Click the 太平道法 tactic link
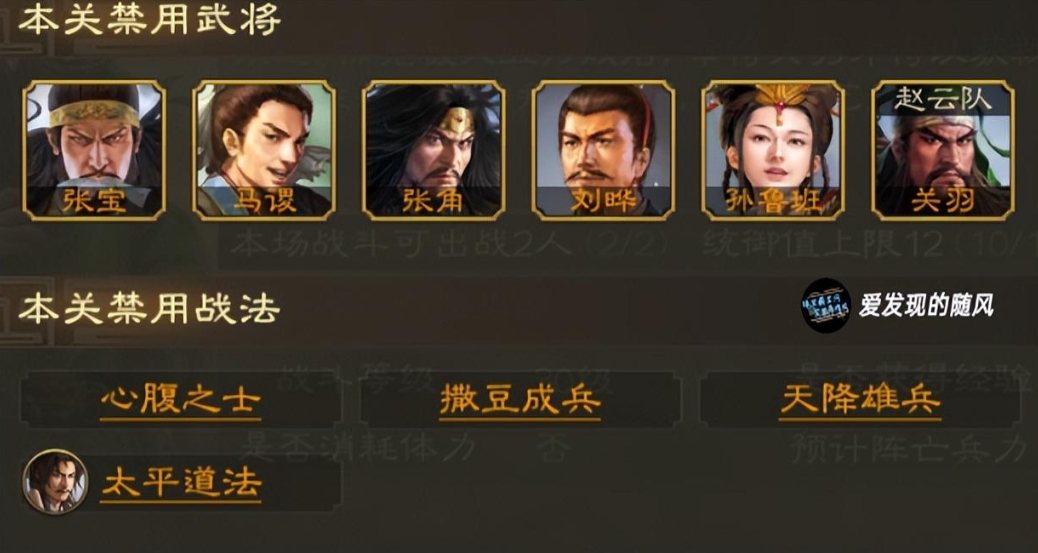 coord(181,483)
